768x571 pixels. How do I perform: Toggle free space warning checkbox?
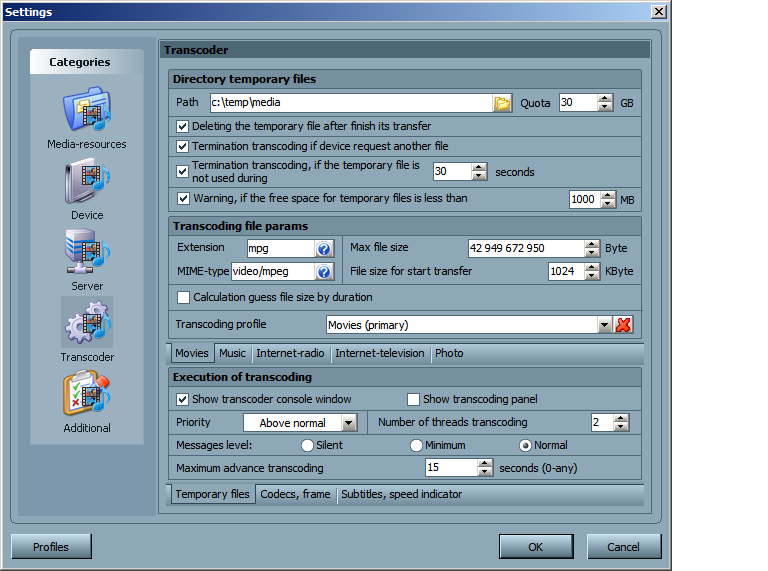(x=183, y=198)
